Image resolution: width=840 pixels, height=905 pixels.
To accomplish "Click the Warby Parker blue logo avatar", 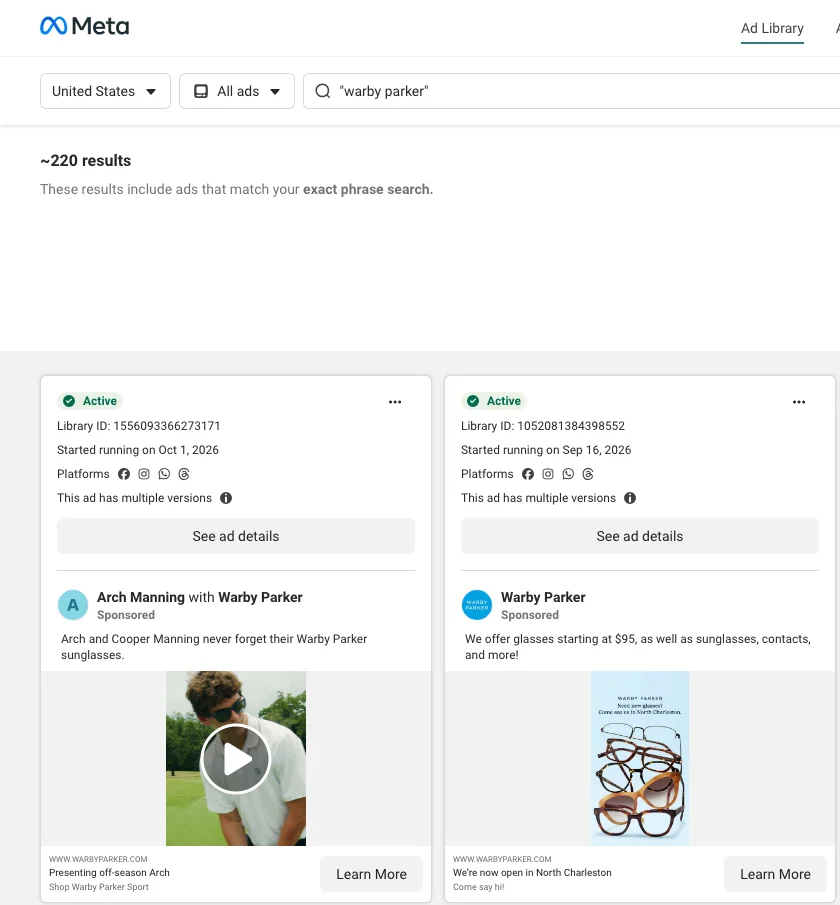I will tap(477, 605).
